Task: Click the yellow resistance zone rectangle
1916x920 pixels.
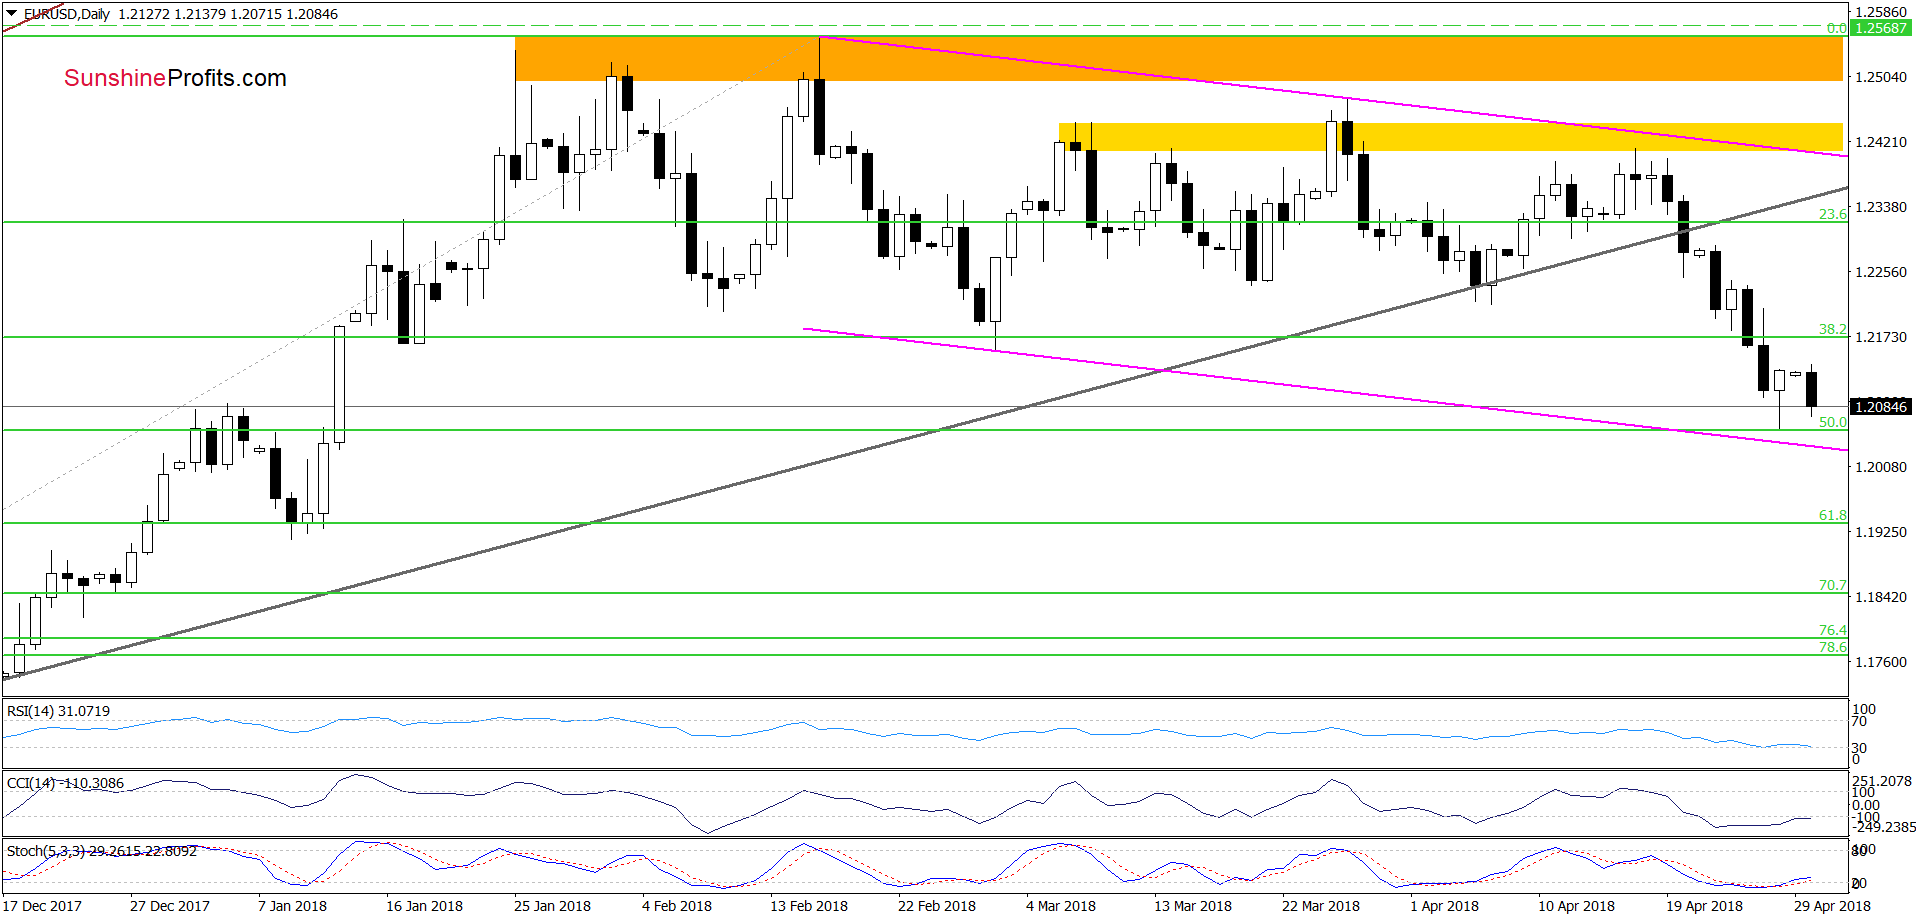Action: (1450, 137)
